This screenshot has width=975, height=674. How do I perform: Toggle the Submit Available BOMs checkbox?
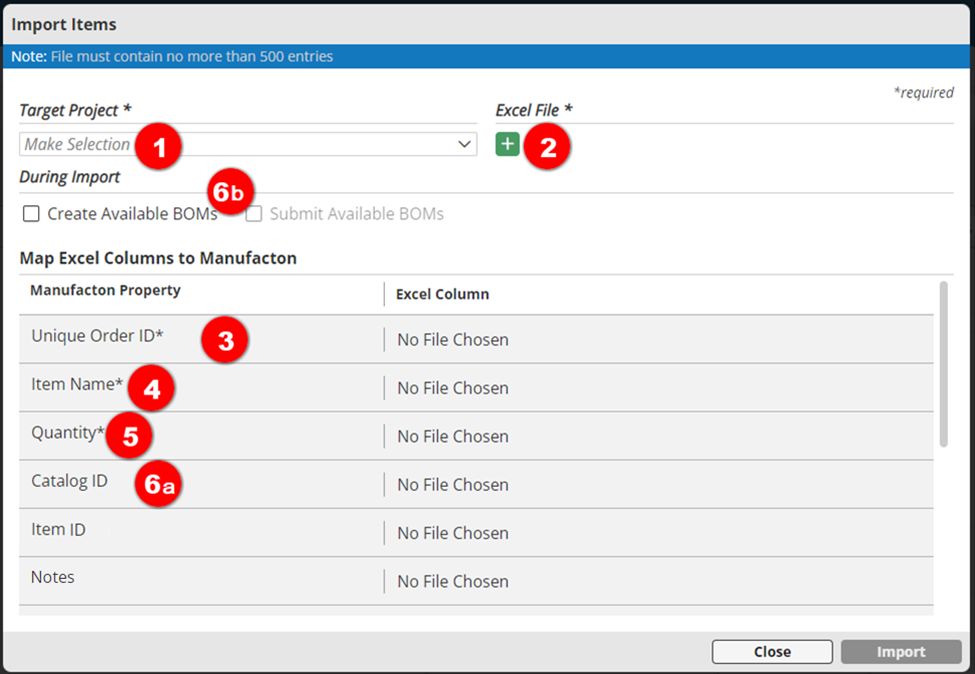click(x=255, y=214)
